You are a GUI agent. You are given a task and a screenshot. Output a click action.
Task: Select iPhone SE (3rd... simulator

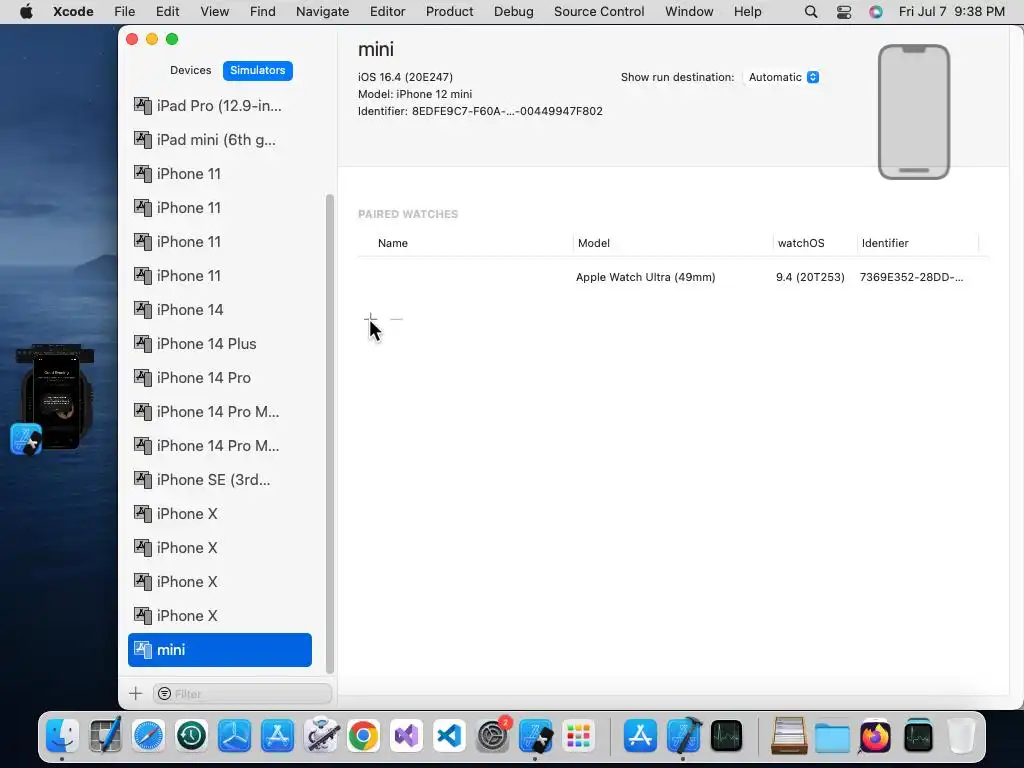coord(219,479)
